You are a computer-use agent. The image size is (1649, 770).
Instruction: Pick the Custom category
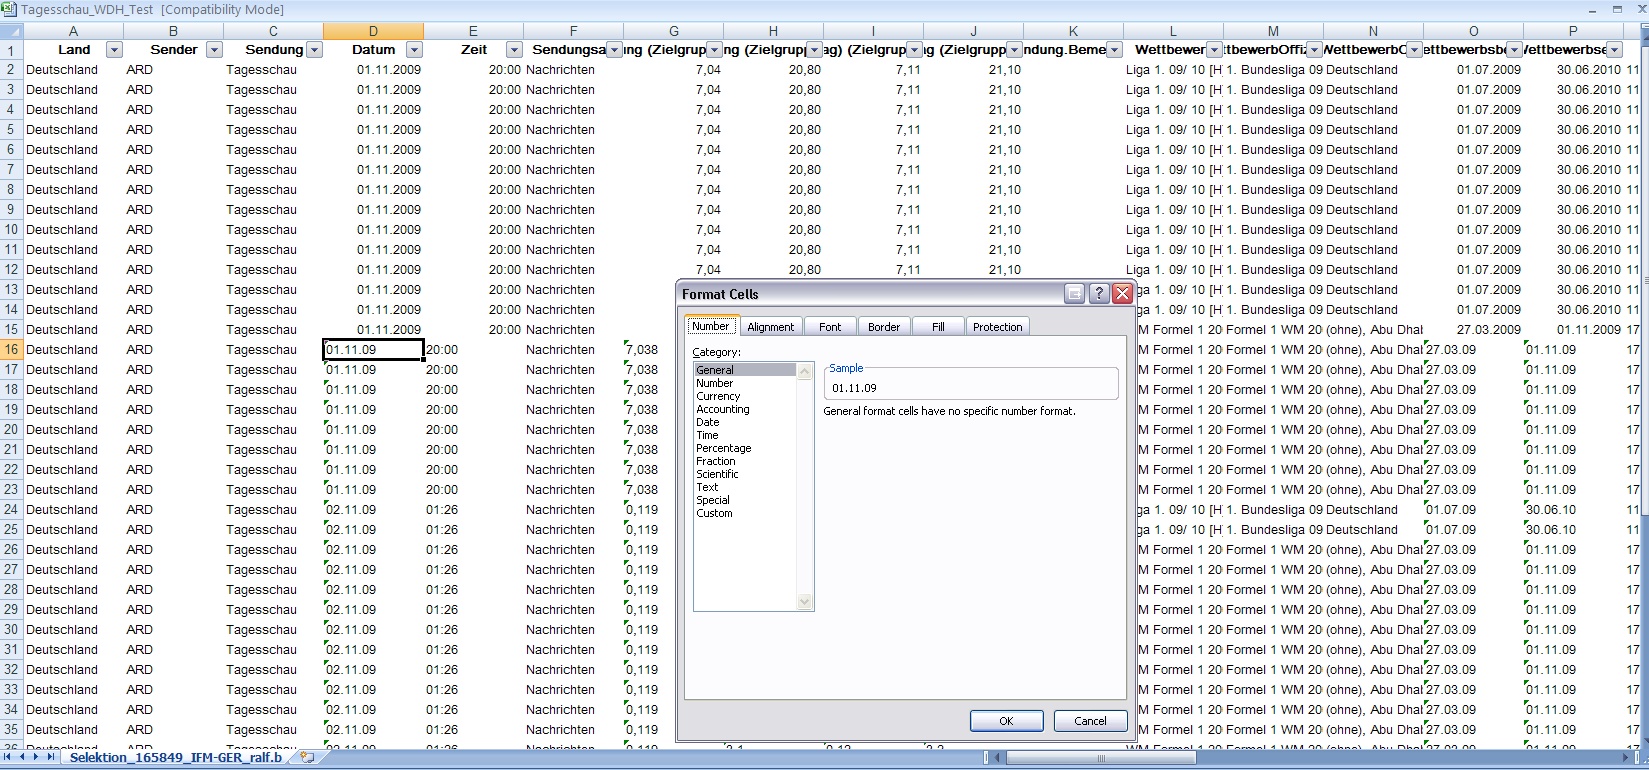(x=745, y=513)
